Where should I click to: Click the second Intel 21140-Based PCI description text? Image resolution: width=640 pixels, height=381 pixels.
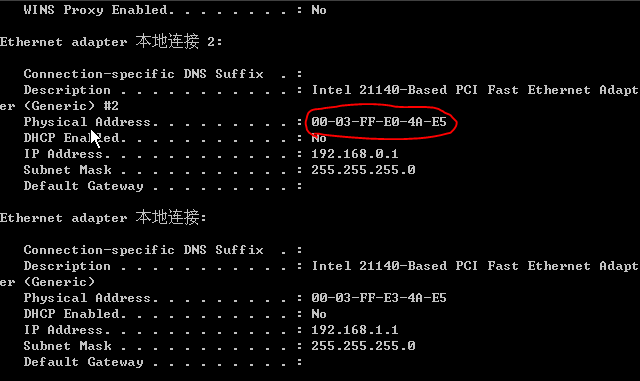click(475, 266)
